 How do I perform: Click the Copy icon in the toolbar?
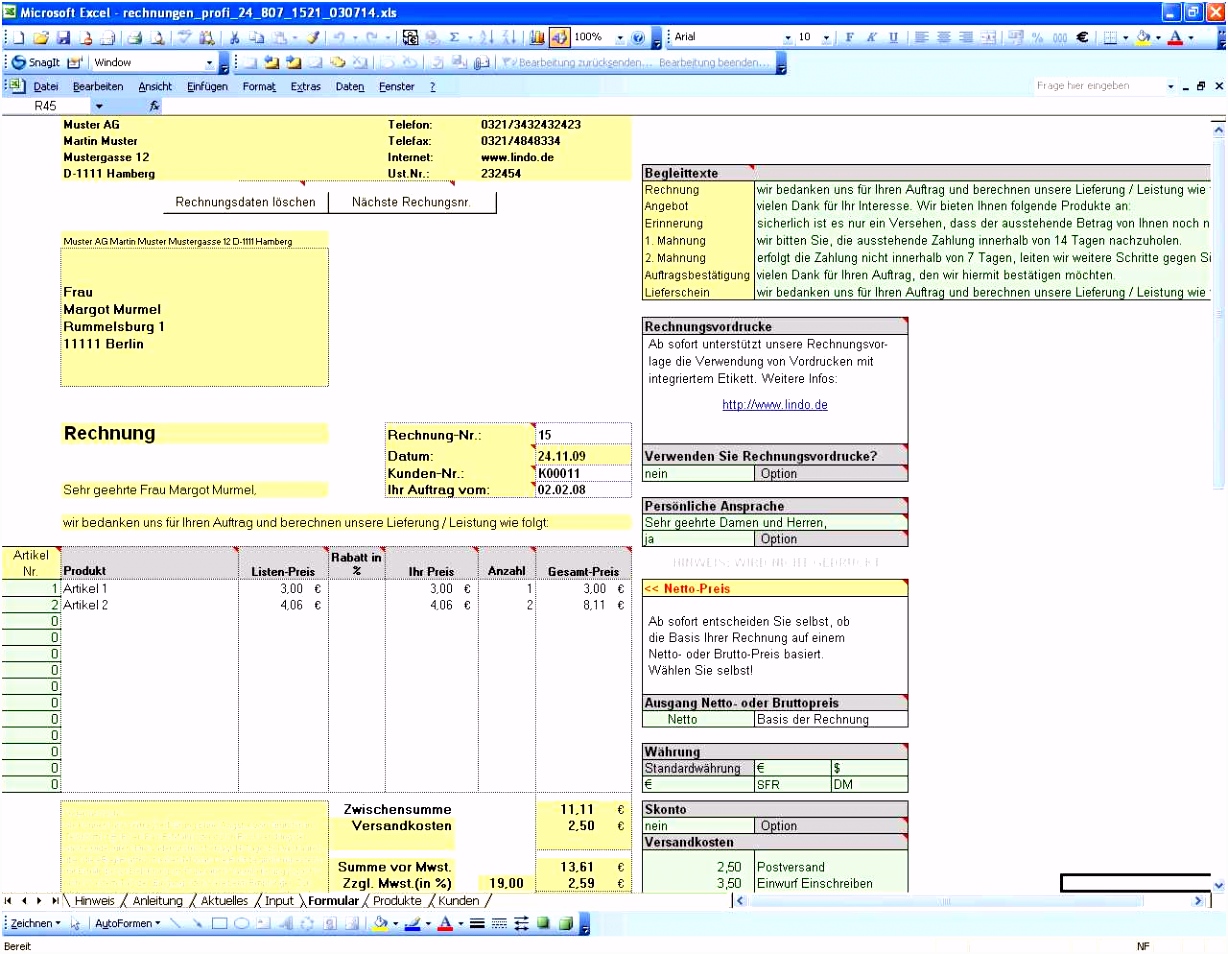[x=258, y=38]
